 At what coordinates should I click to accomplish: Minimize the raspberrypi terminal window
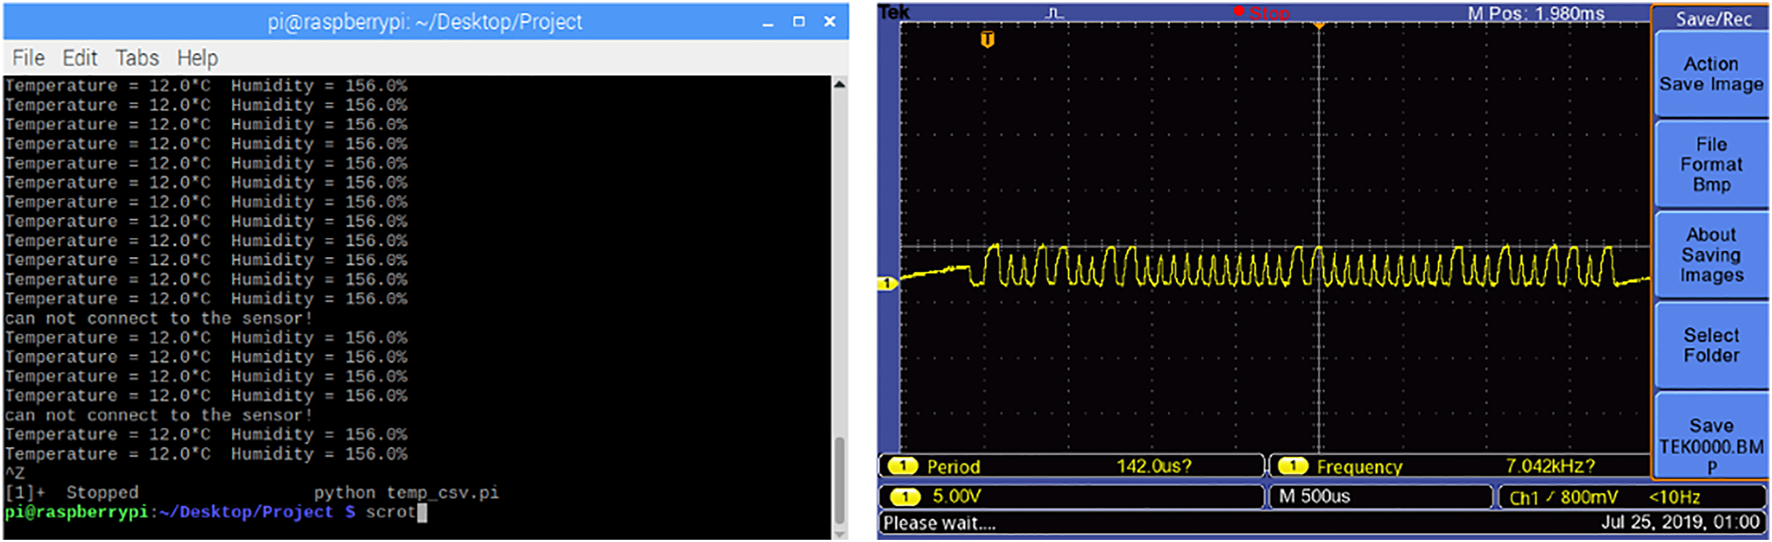tap(767, 22)
